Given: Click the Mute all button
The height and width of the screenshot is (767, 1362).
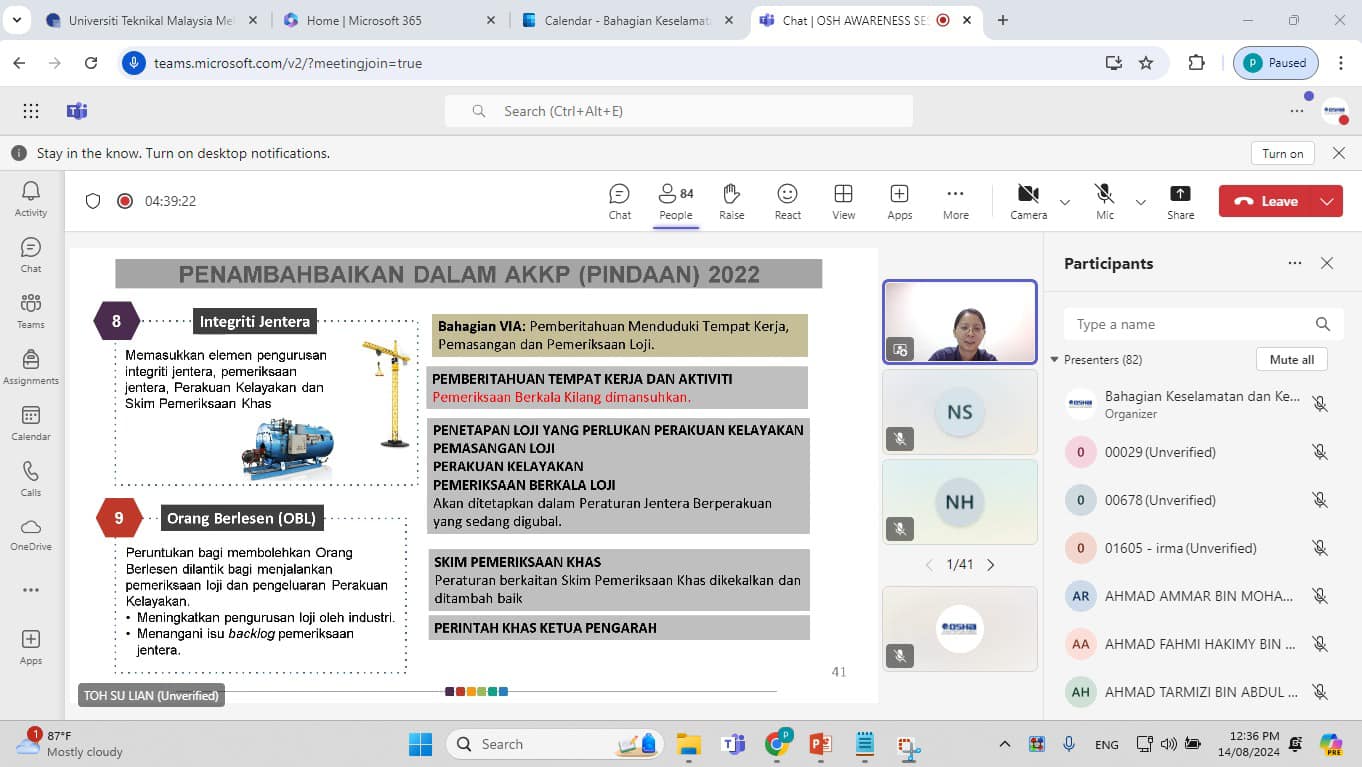Looking at the screenshot, I should (1292, 360).
